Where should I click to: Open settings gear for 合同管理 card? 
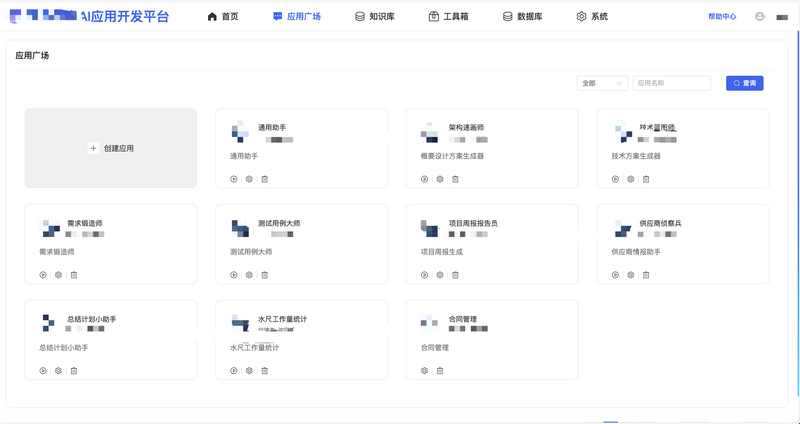(424, 371)
